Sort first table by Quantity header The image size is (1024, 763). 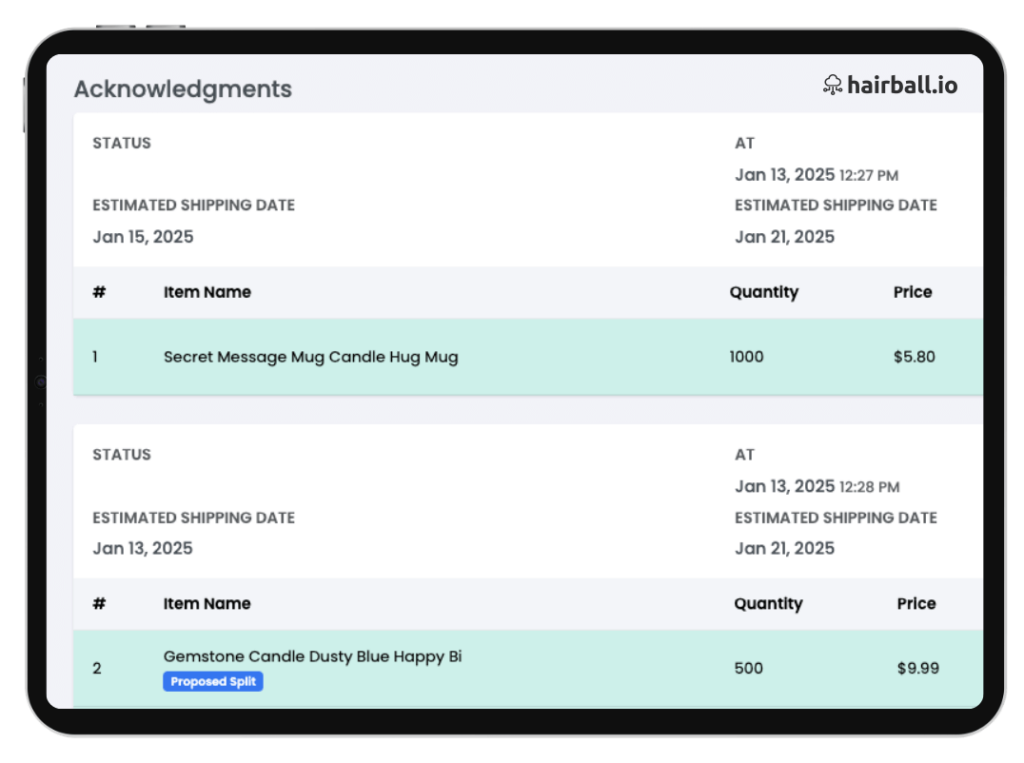pyautogui.click(x=763, y=292)
